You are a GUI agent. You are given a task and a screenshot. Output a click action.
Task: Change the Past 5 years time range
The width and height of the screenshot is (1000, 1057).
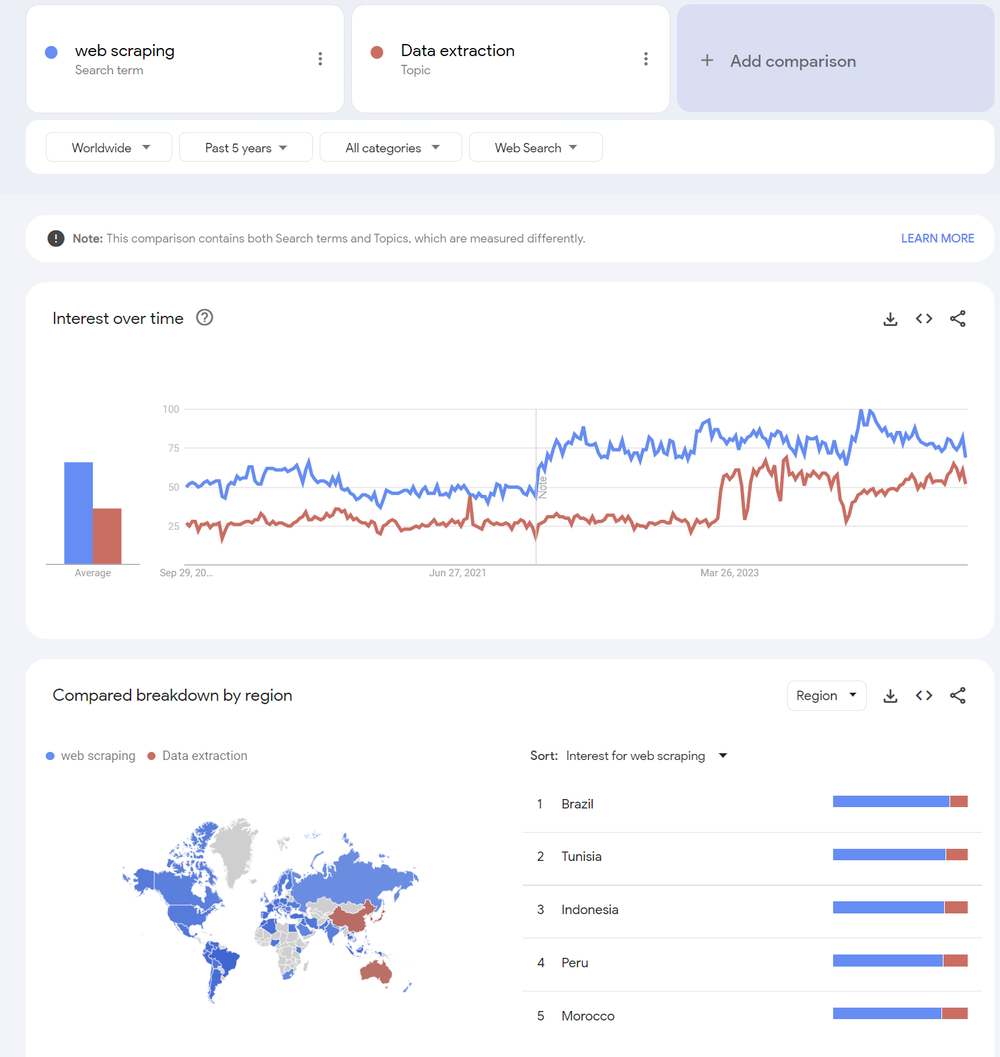245,146
